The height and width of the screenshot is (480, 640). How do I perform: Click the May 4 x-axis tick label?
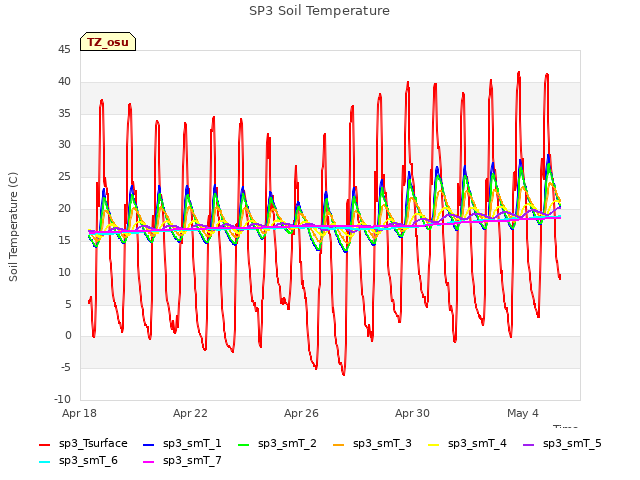coord(523,413)
